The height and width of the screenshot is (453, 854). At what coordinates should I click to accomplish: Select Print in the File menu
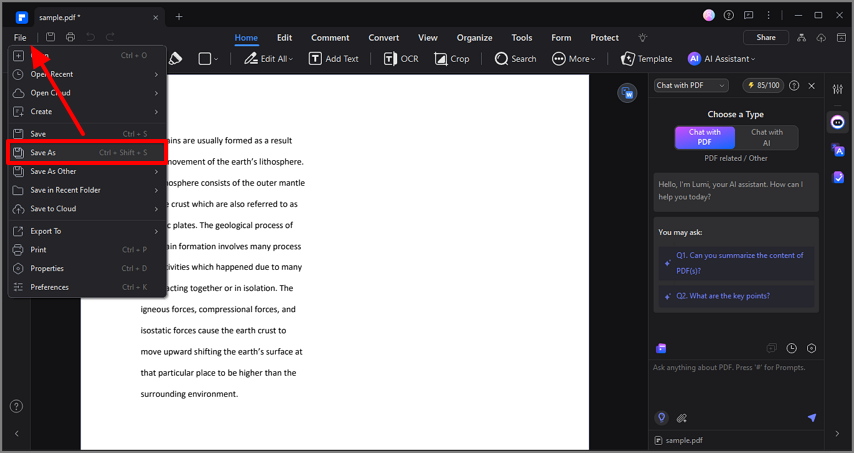[x=87, y=249]
